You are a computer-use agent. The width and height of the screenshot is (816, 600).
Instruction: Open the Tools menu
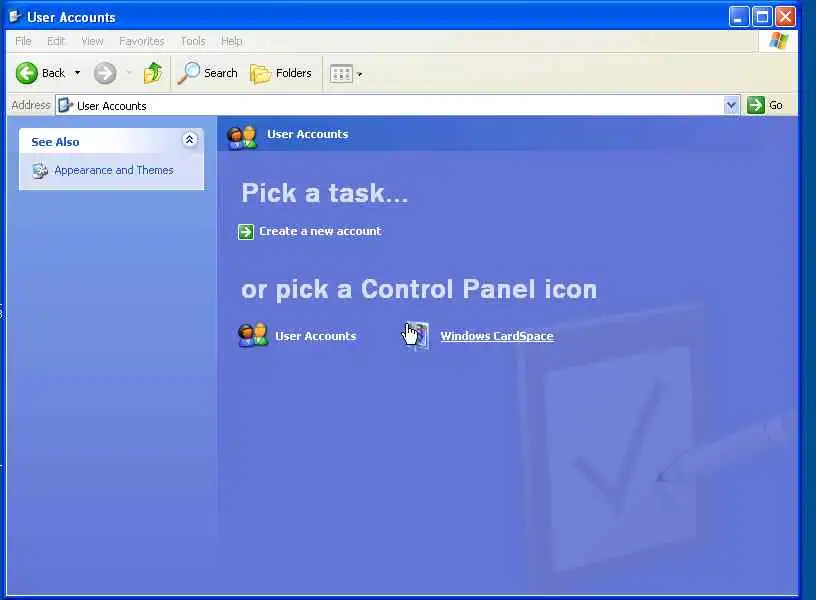pos(193,41)
